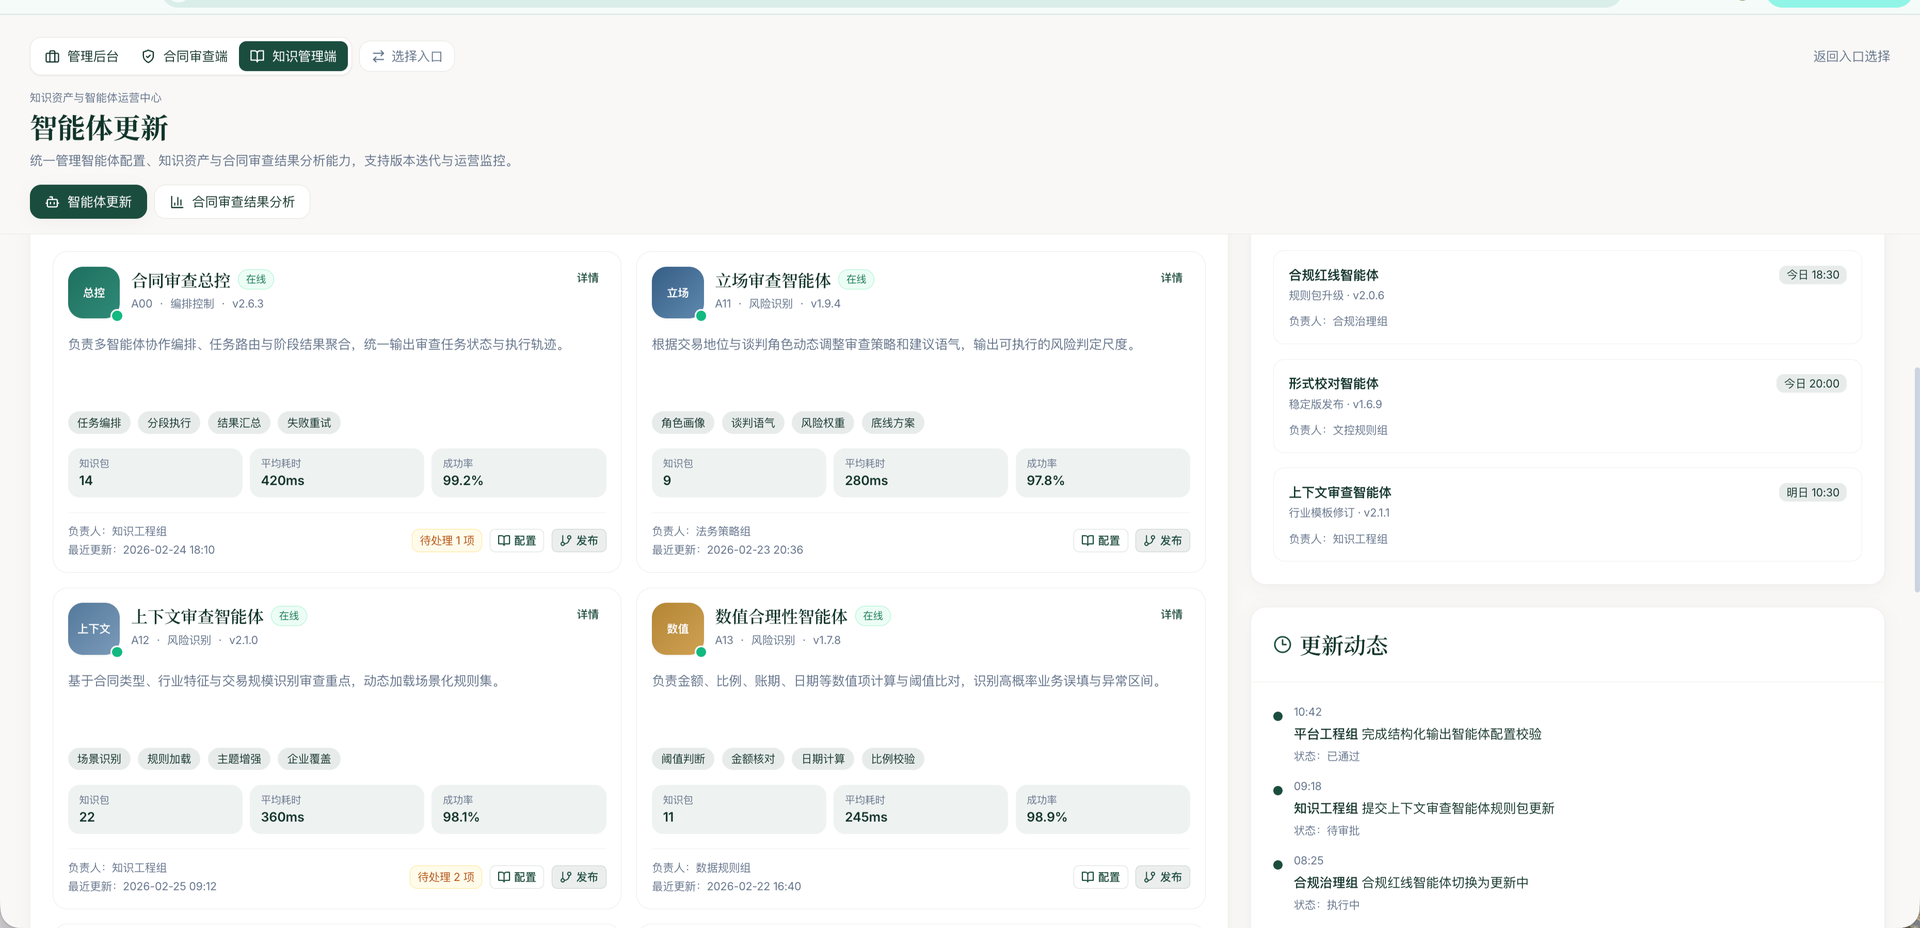Open 合同审查结果分析 sub-tab
Screen dimensions: 1920x928
(x=232, y=202)
